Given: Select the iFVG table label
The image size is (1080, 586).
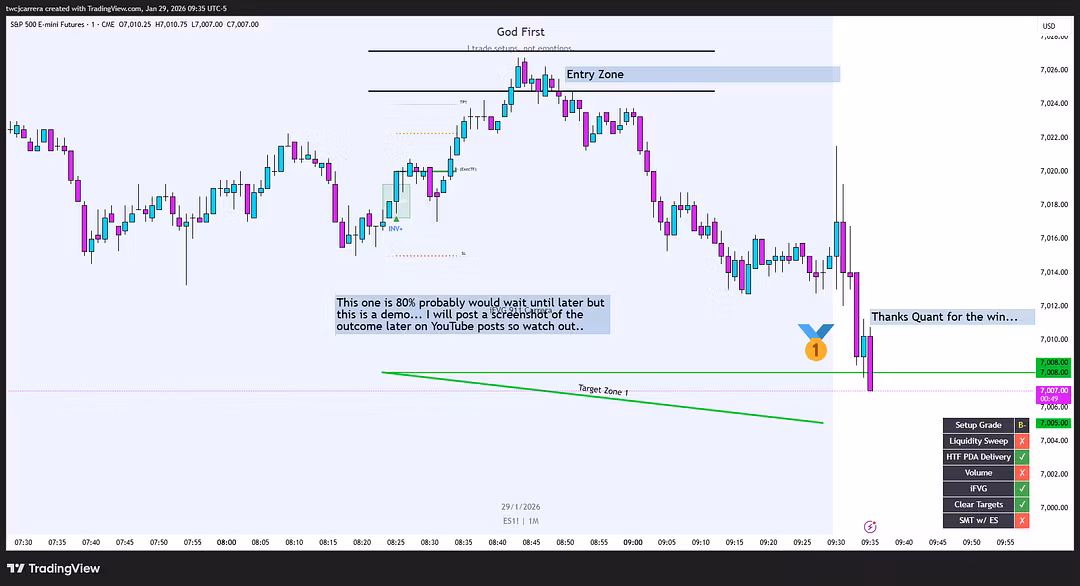Looking at the screenshot, I should [978, 488].
